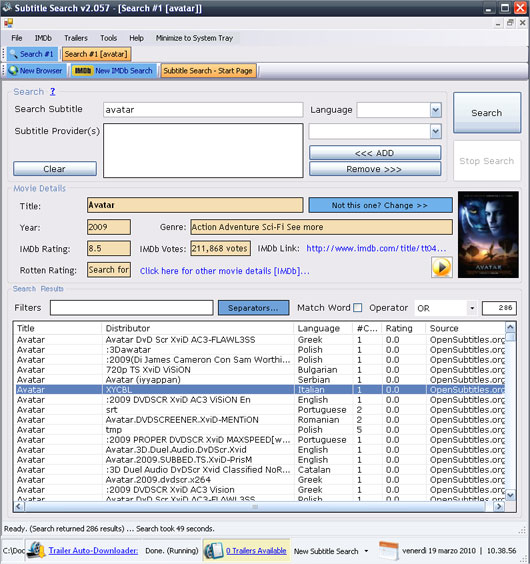Click the Separators... button

[x=253, y=308]
